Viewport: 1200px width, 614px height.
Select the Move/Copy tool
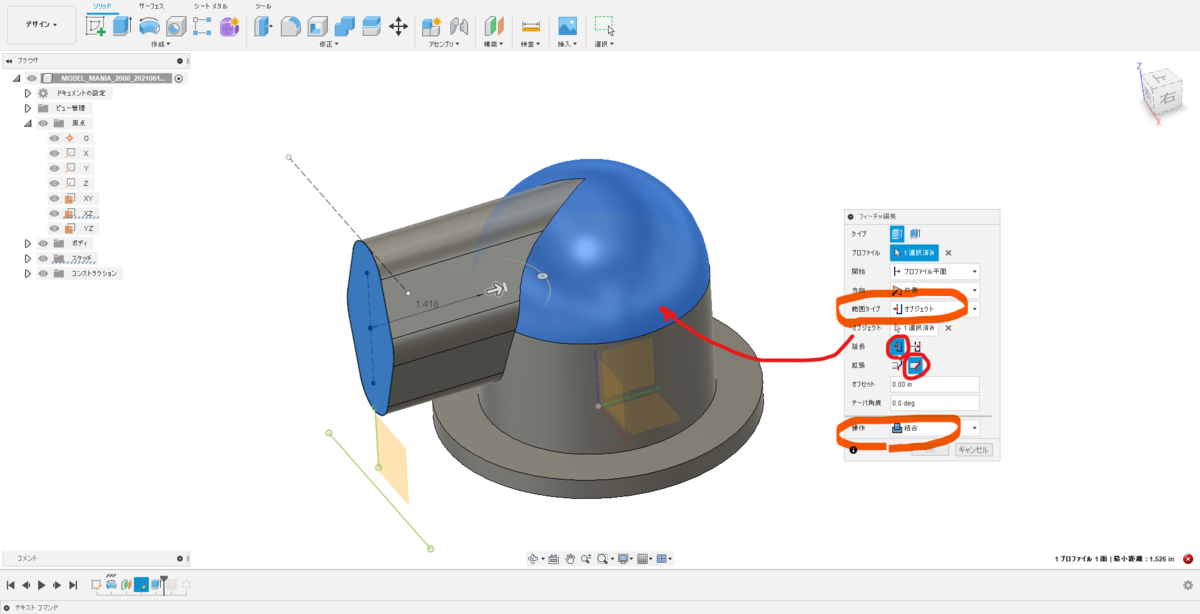[x=397, y=27]
